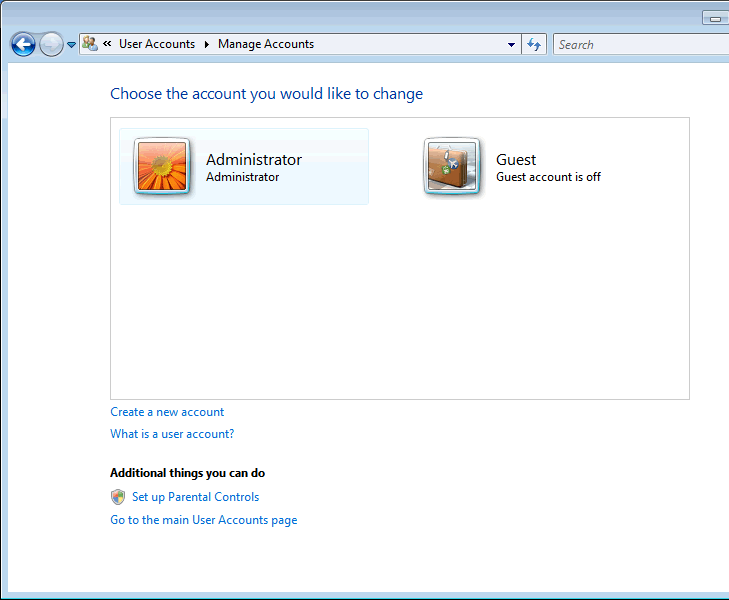Click the Back navigation arrow button
Image resolution: width=729 pixels, height=600 pixels.
click(23, 44)
